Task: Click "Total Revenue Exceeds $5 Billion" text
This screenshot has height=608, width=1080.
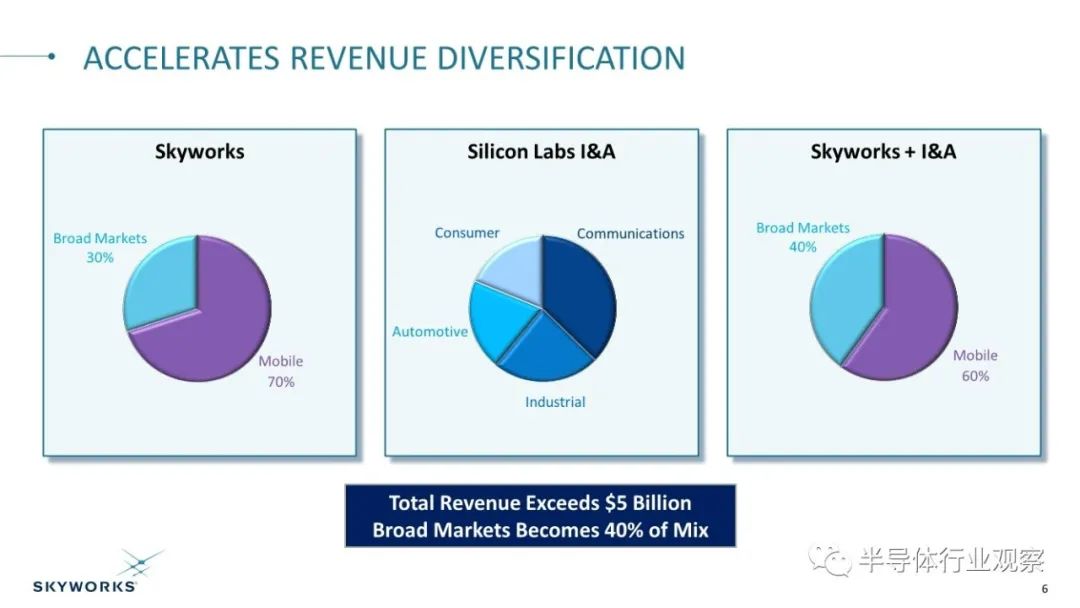Action: [x=540, y=503]
